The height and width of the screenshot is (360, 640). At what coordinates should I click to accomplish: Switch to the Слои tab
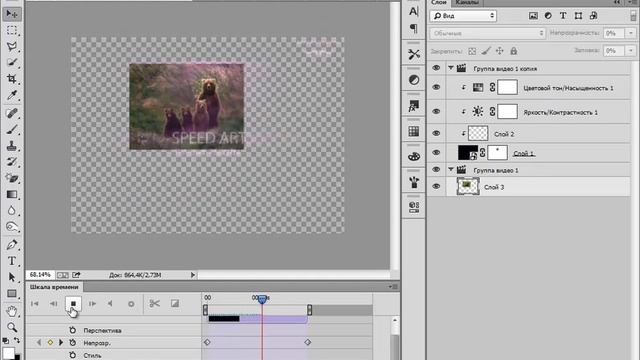(439, 3)
